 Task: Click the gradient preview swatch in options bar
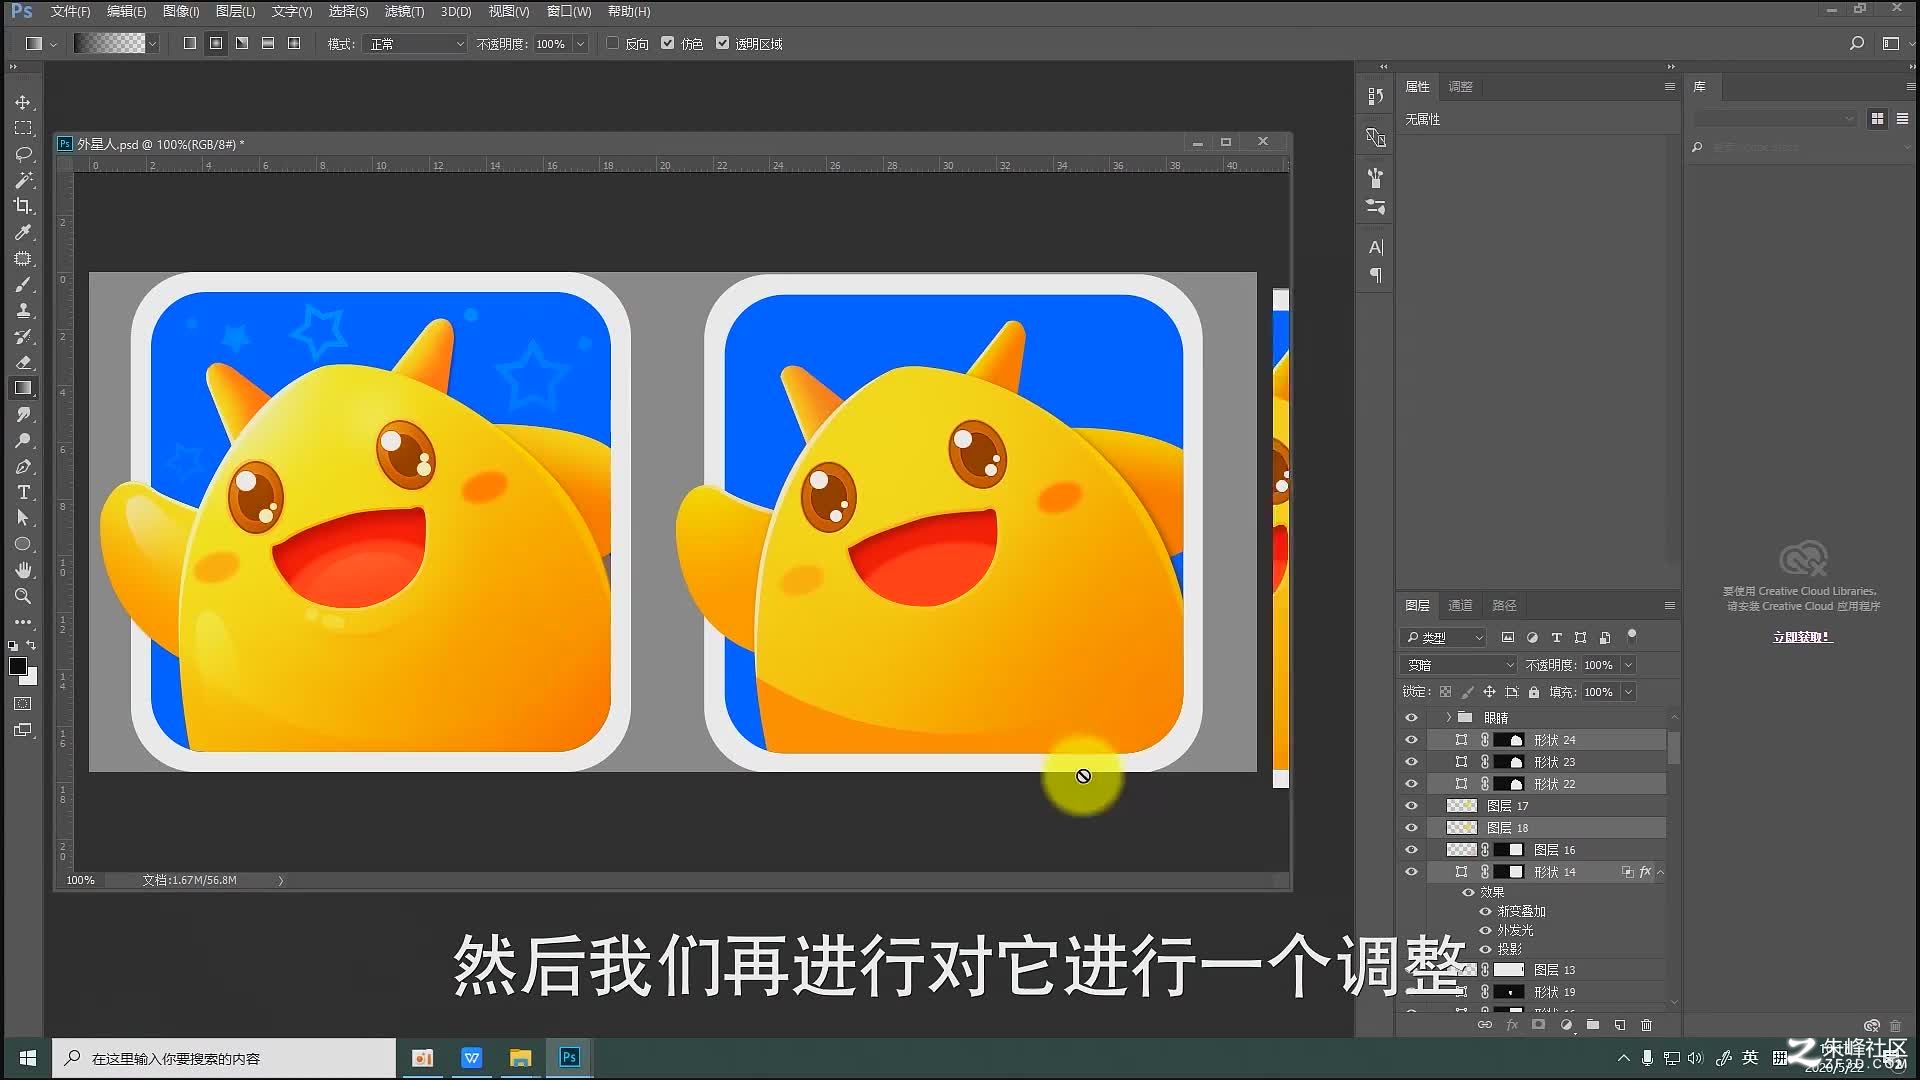tap(110, 43)
